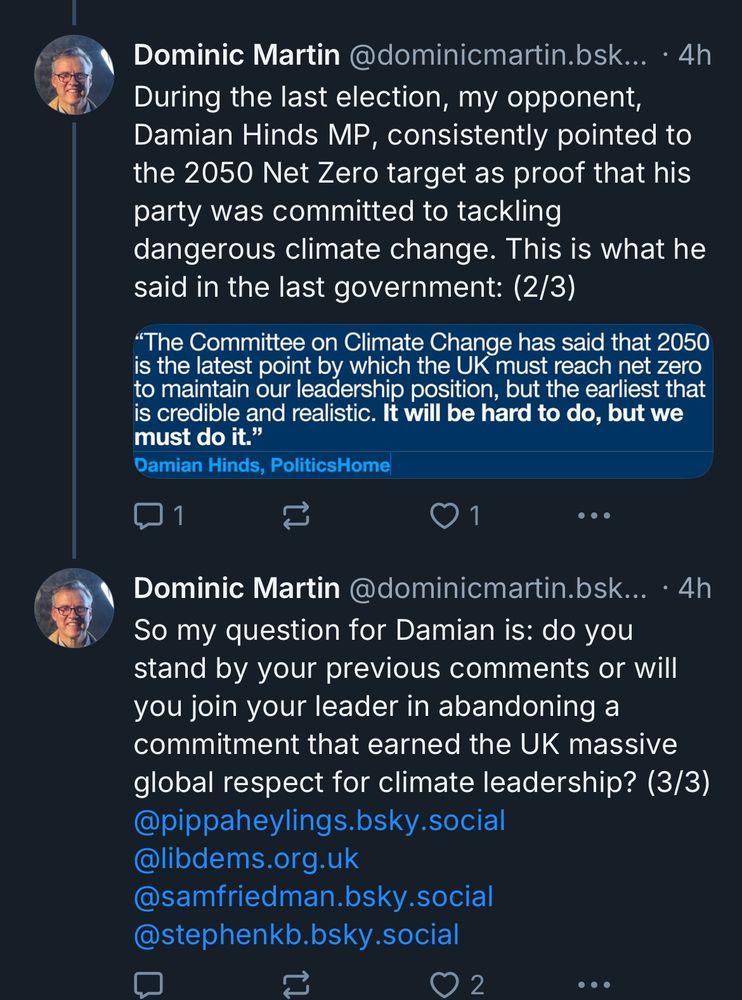Open the 4h timestamp of (3/3) post
The height and width of the screenshot is (1000, 742).
[x=694, y=589]
